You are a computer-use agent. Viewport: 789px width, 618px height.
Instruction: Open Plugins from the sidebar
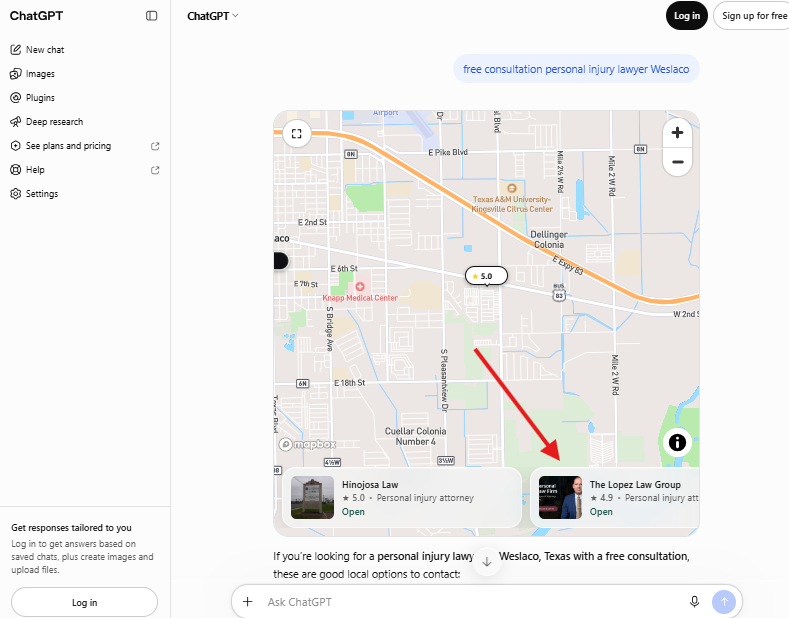(x=85, y=98)
